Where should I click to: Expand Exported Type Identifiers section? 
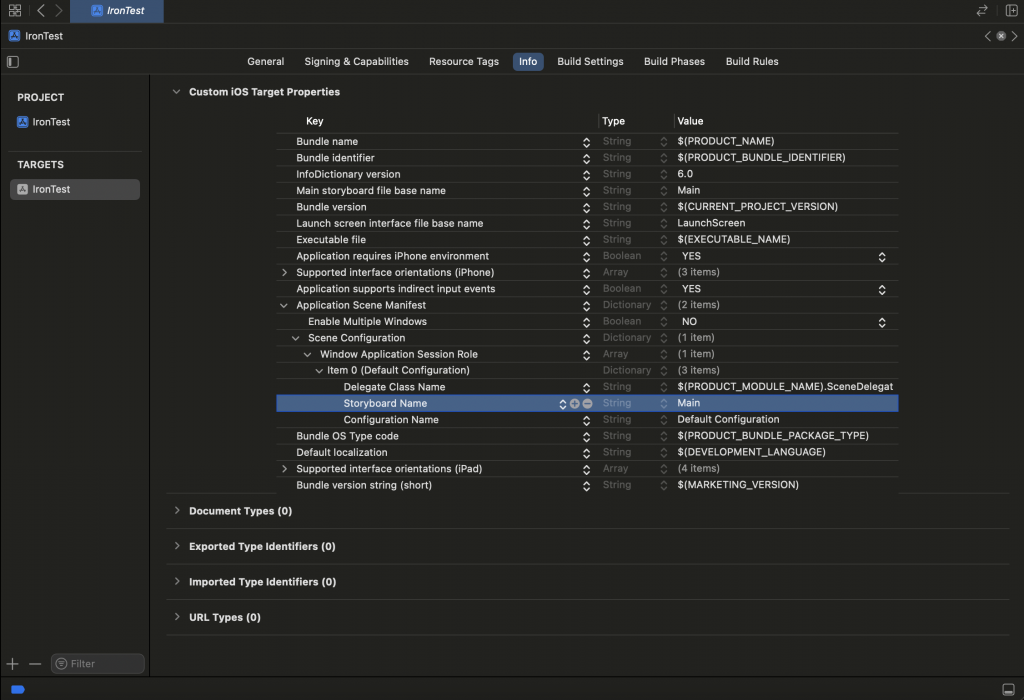176,546
